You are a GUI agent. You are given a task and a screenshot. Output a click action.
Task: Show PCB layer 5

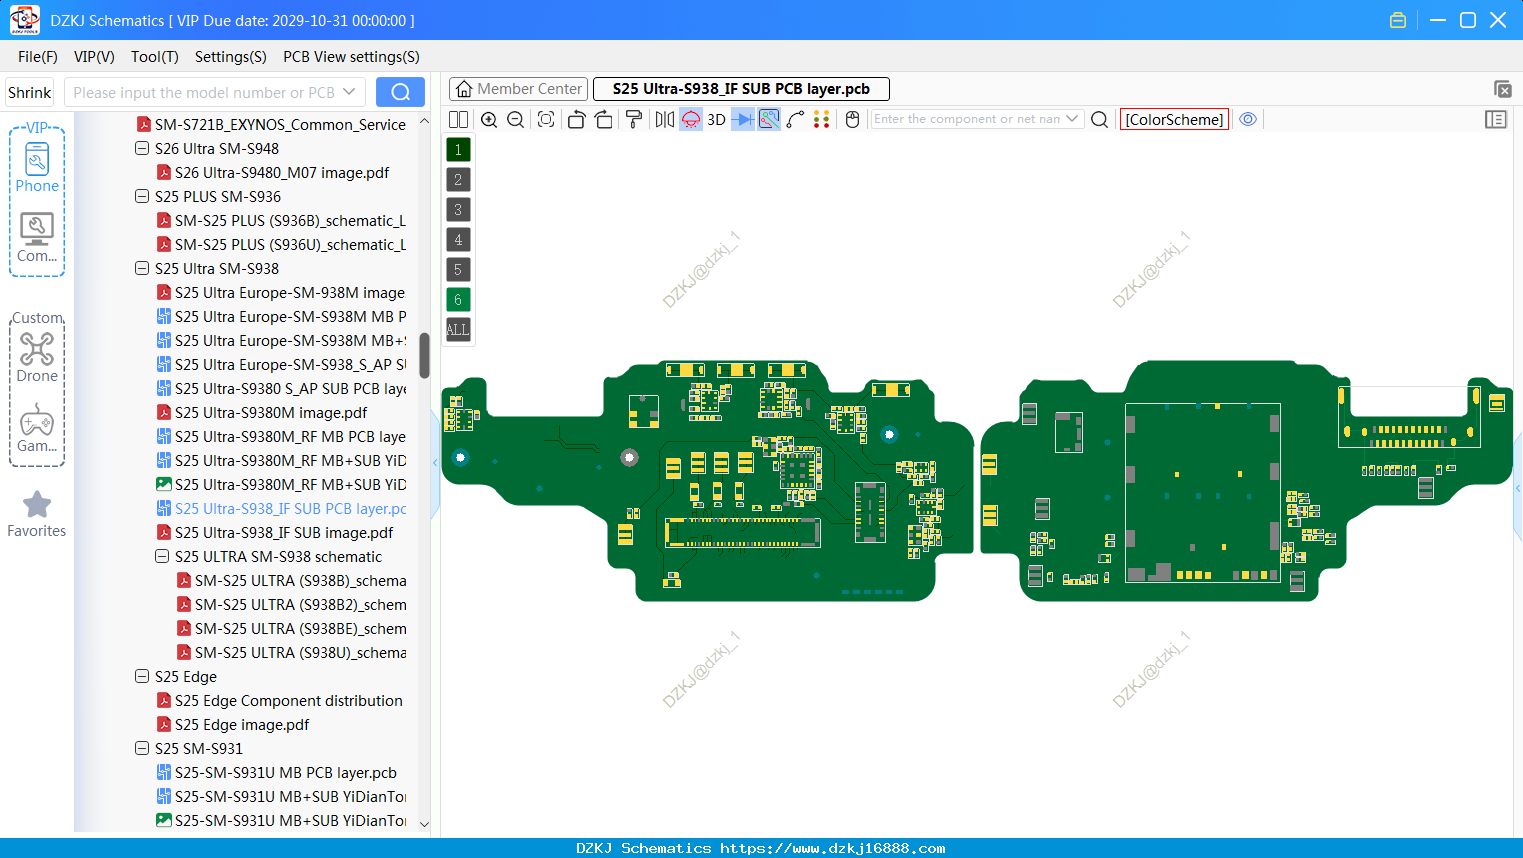[458, 270]
